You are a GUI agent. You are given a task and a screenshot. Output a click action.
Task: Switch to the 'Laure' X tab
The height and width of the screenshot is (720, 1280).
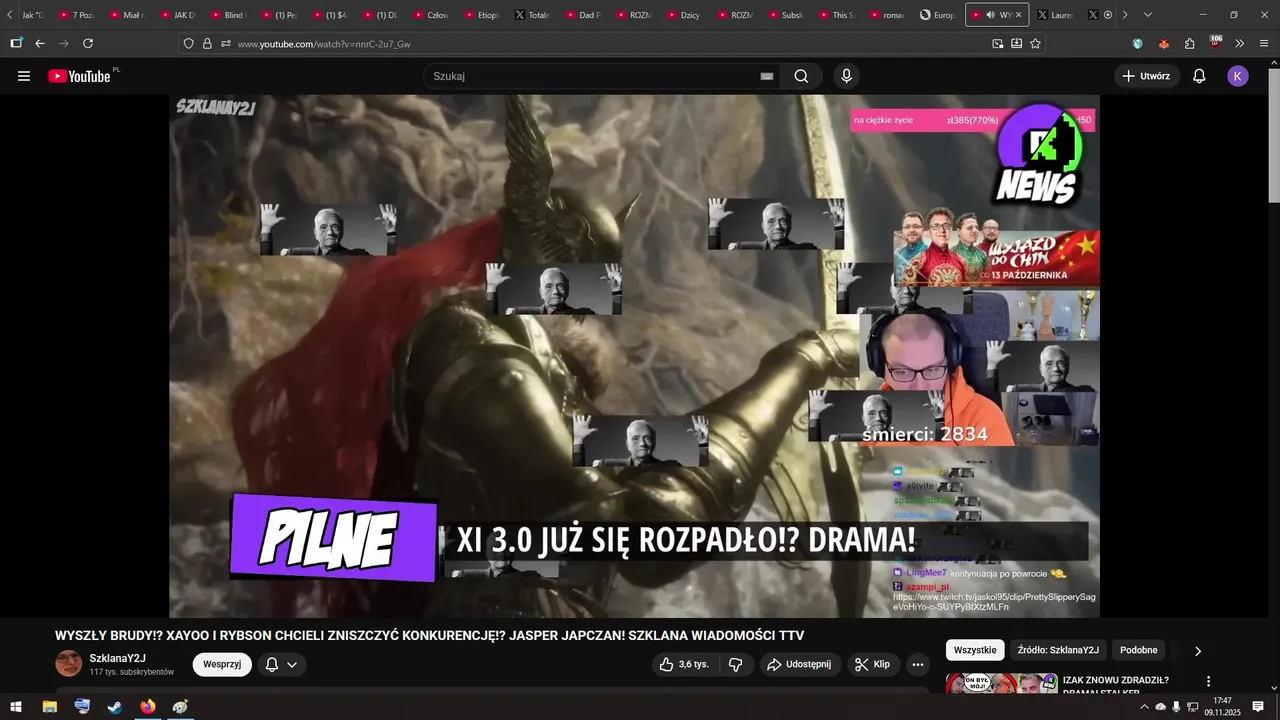tap(1056, 15)
